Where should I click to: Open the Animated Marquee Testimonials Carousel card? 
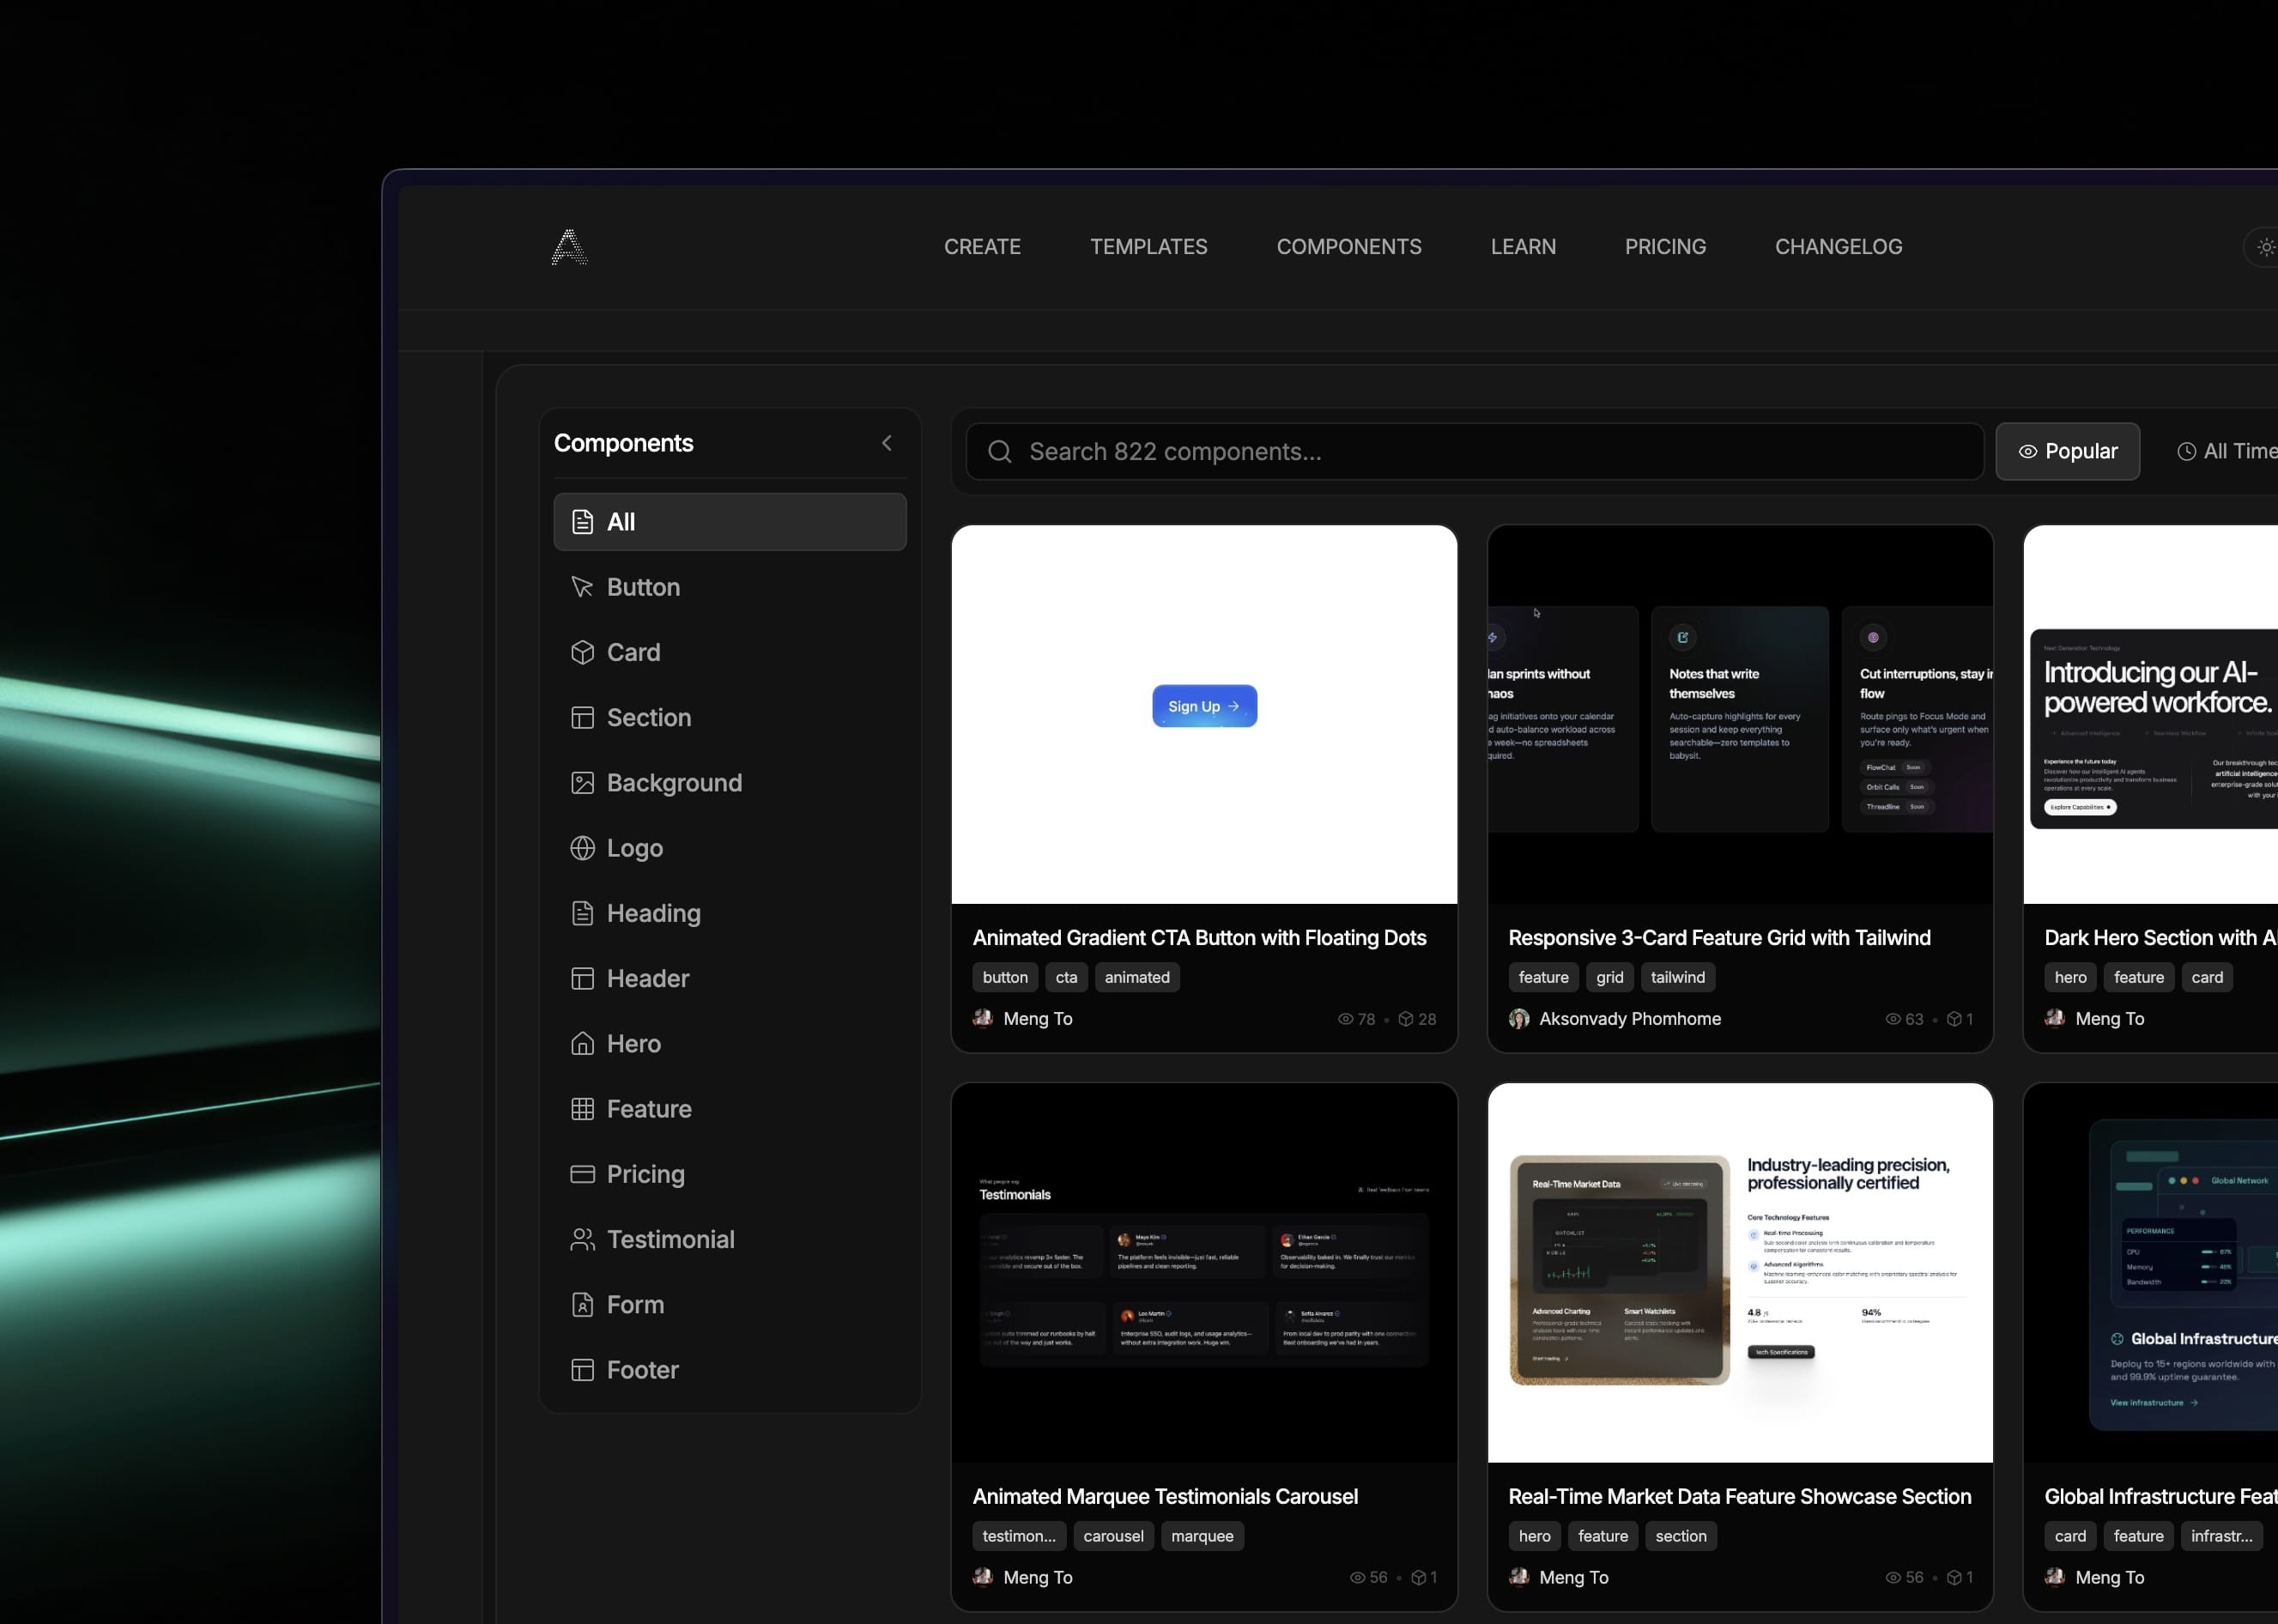point(1203,1270)
